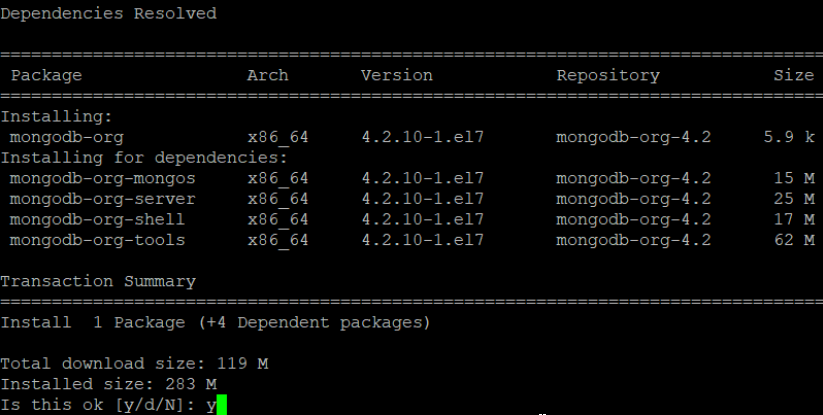823x415 pixels.
Task: Click the "Dependencies Resolved" heading line
Action: pos(108,14)
